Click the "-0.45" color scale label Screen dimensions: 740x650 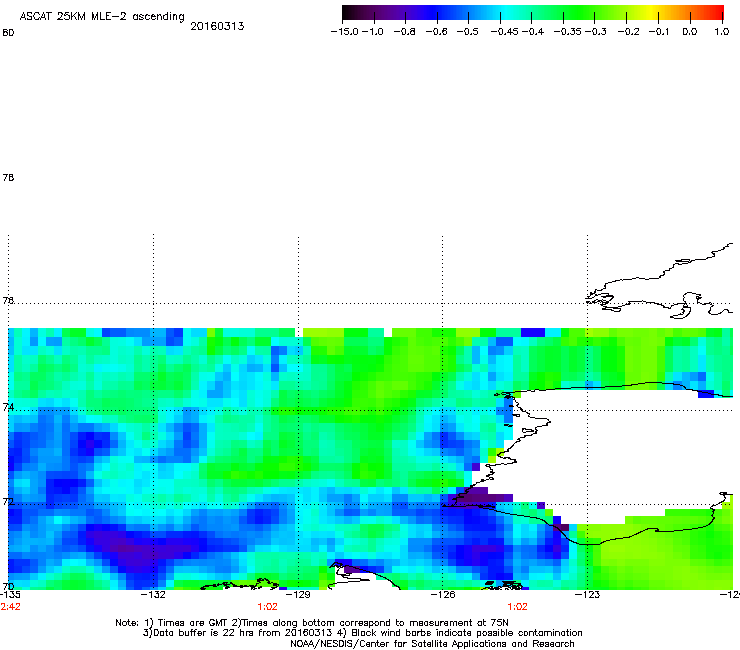click(x=505, y=32)
